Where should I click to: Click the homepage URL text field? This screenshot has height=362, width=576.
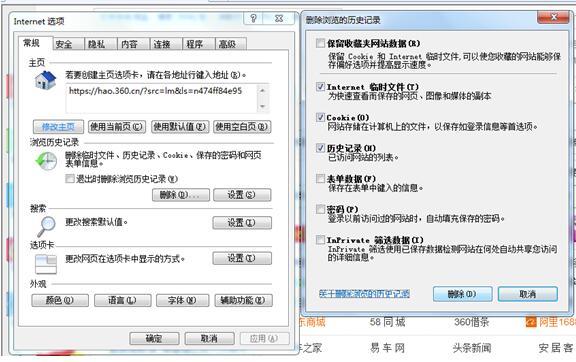(x=162, y=98)
